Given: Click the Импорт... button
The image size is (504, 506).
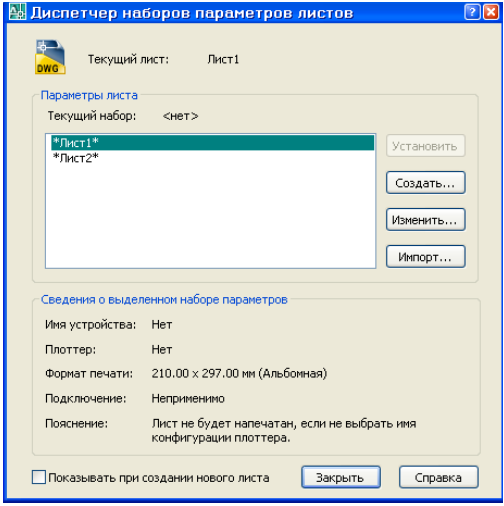Looking at the screenshot, I should [x=425, y=257].
